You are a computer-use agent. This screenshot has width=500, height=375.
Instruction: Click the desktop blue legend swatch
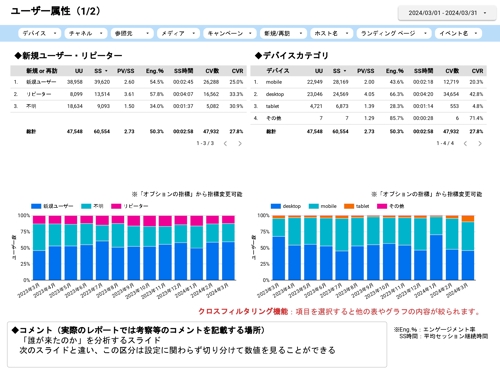tap(276, 206)
